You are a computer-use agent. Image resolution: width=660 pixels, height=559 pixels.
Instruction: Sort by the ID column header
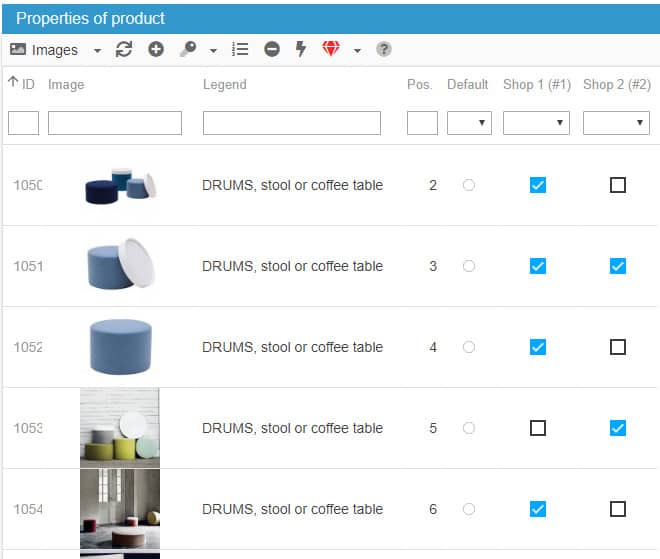(22, 84)
